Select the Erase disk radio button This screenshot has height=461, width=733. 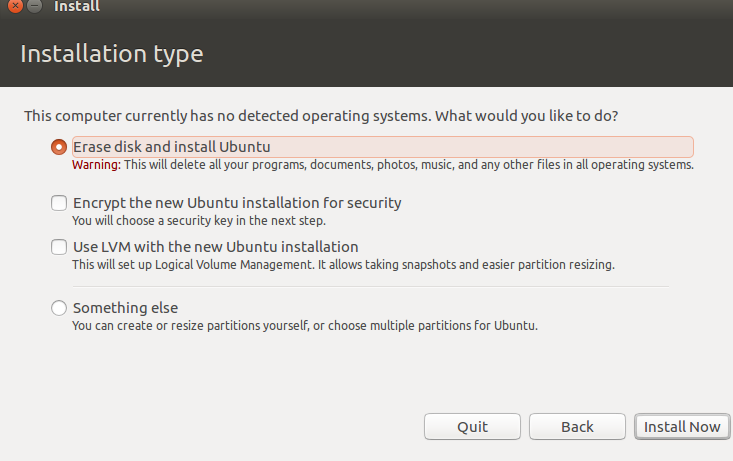tap(59, 147)
